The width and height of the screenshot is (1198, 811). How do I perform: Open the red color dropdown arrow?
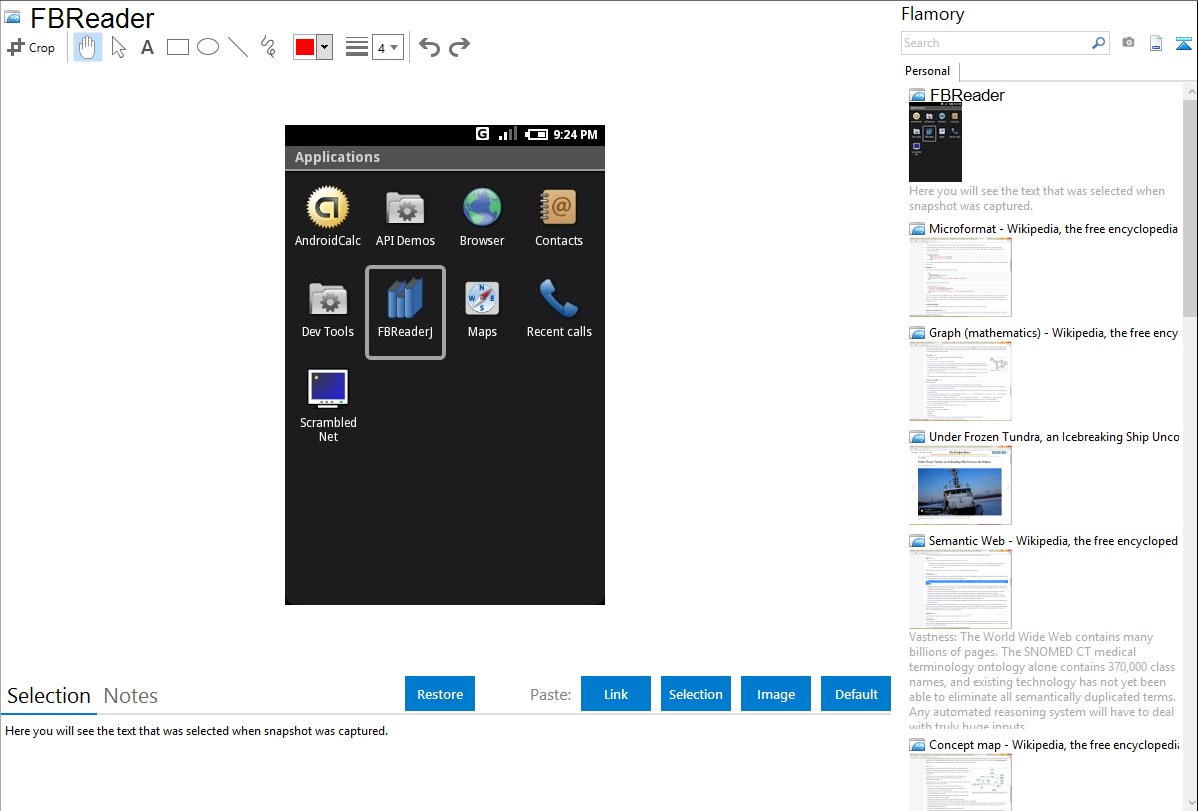[324, 47]
